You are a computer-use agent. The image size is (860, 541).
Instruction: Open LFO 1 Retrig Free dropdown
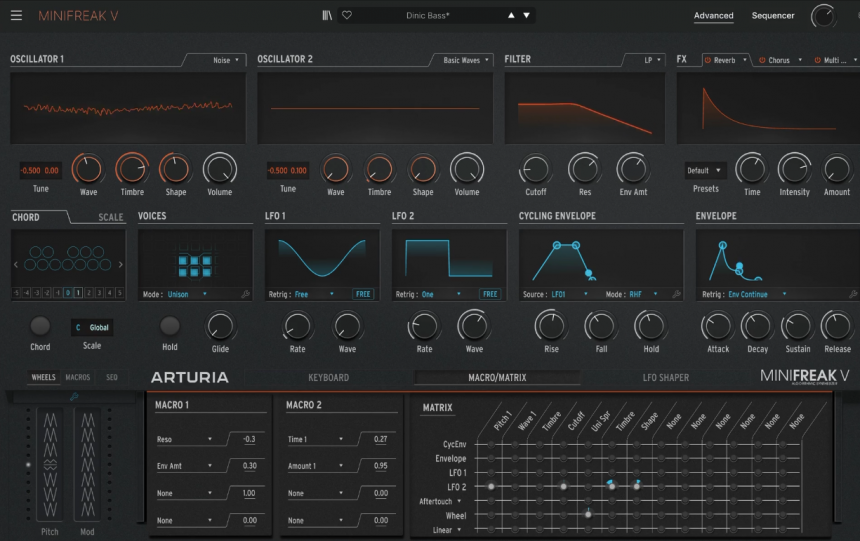314,294
